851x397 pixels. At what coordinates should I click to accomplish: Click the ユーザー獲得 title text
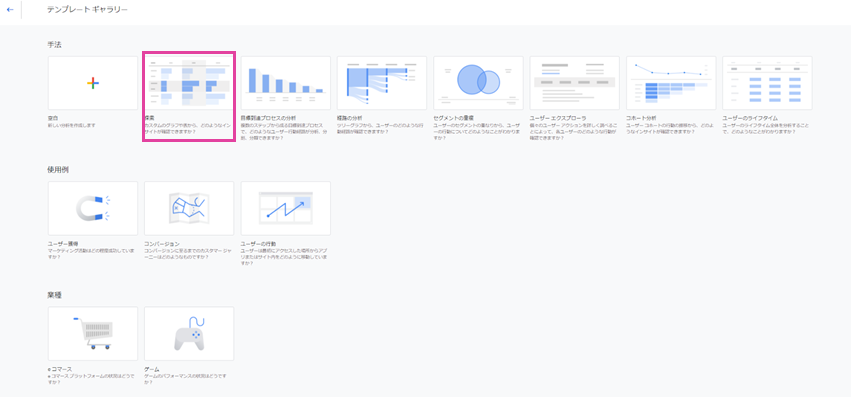point(63,244)
